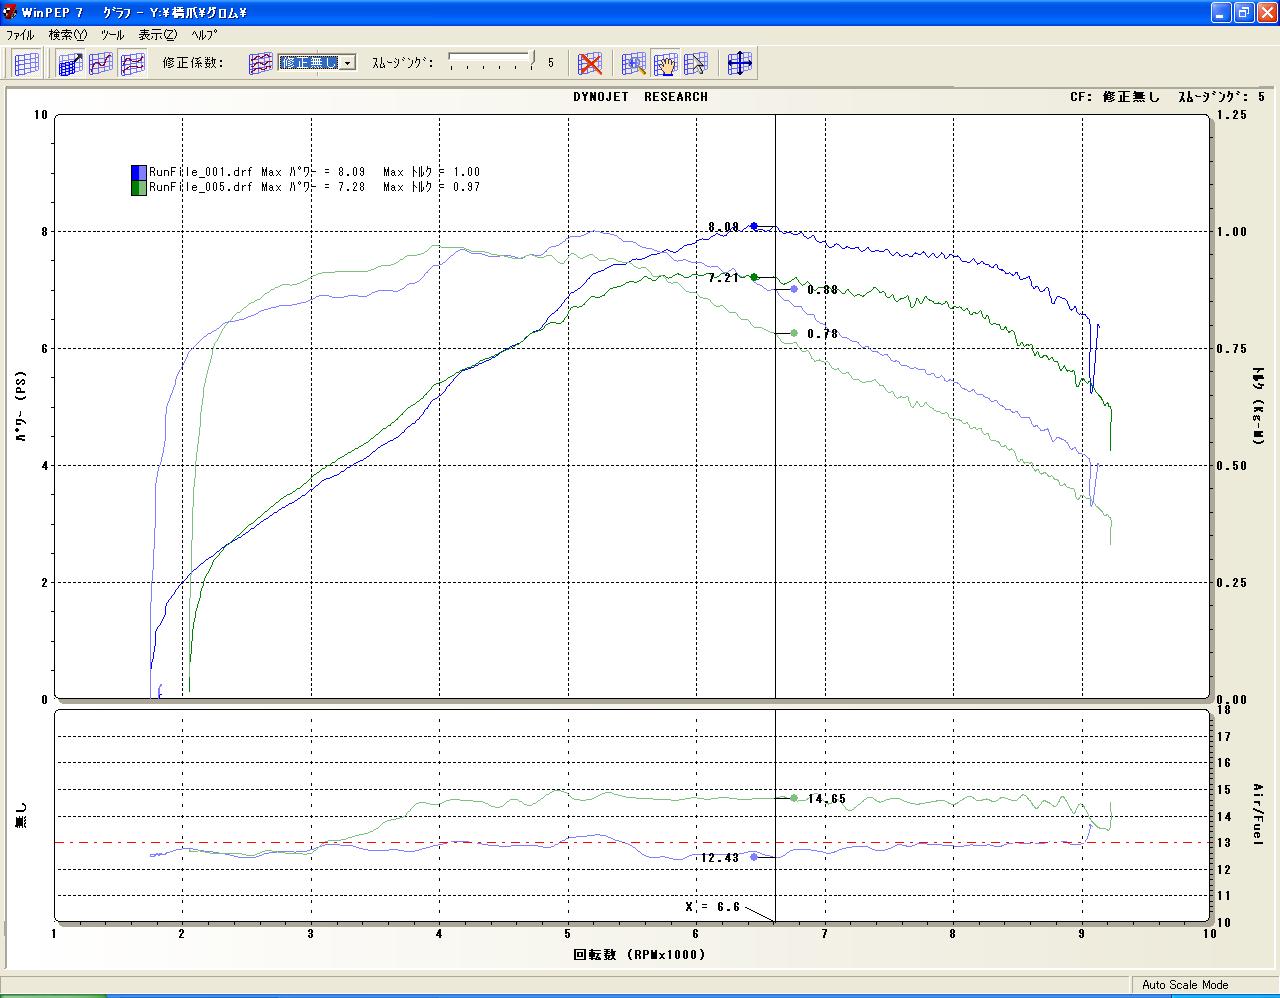Select the arrow pointer tool icon

tap(696, 63)
